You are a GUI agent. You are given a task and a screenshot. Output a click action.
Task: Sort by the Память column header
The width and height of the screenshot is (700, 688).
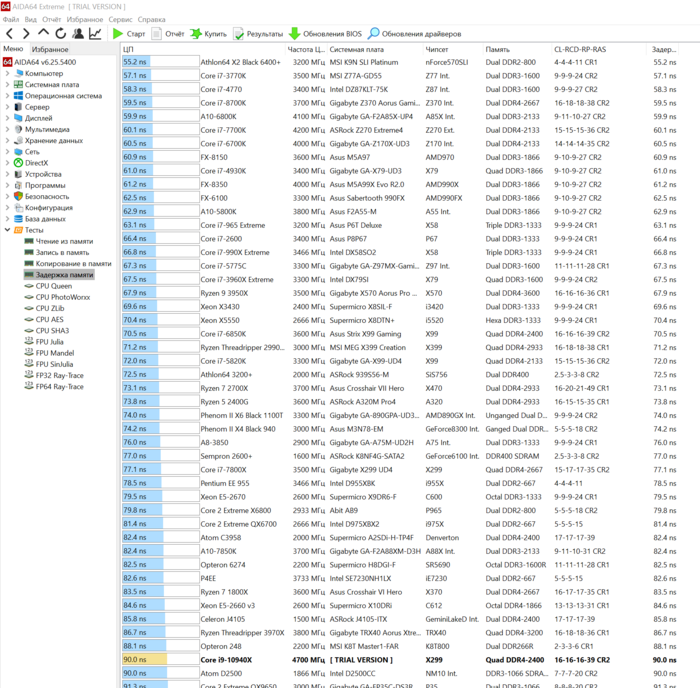[x=517, y=49]
